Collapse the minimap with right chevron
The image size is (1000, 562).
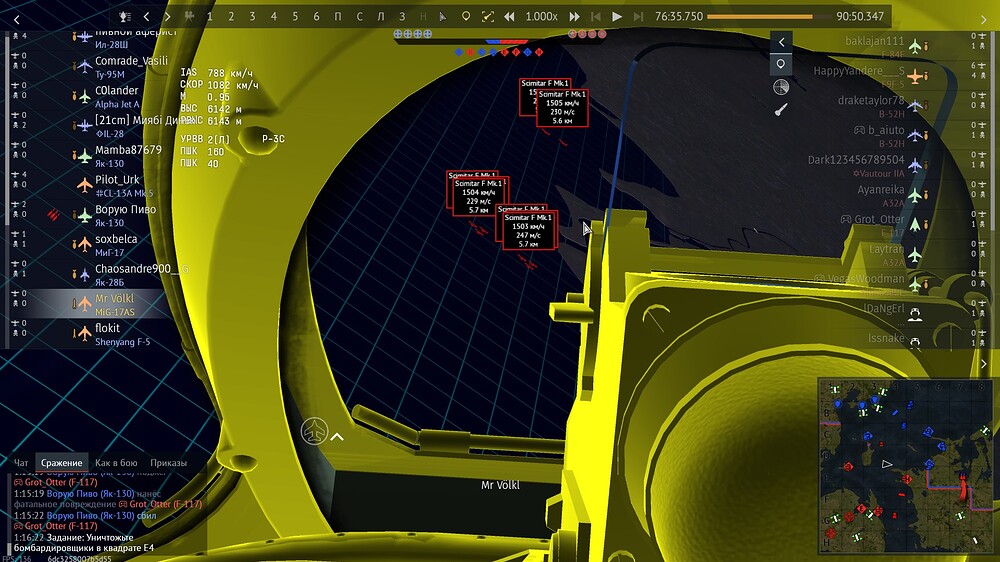tap(983, 364)
